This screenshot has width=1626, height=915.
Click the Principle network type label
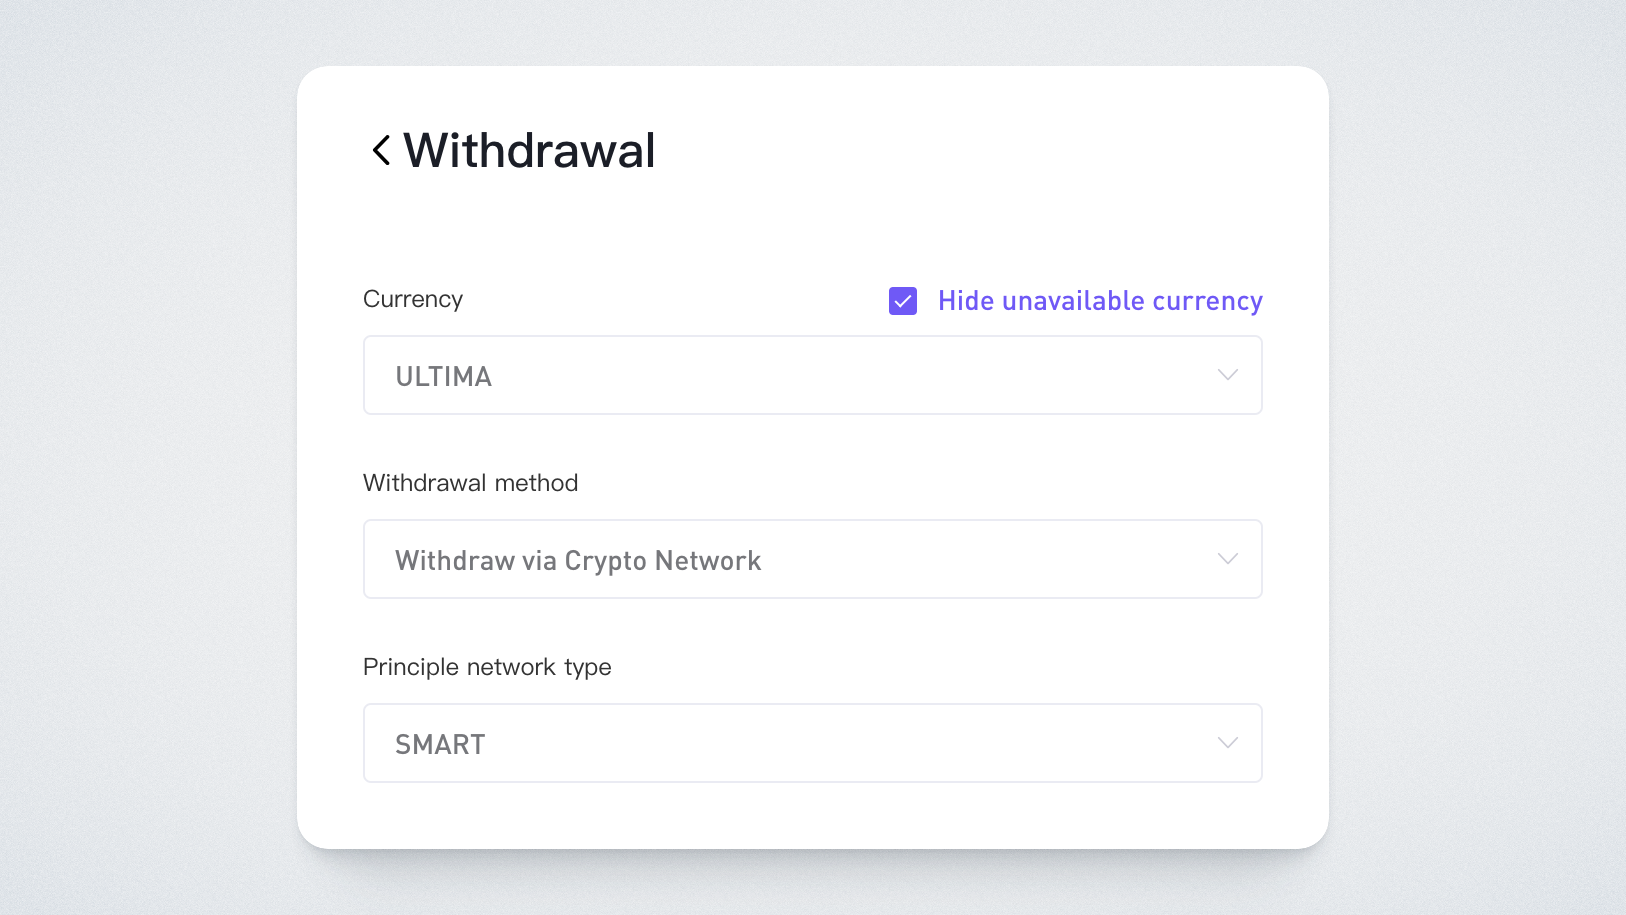click(x=487, y=667)
